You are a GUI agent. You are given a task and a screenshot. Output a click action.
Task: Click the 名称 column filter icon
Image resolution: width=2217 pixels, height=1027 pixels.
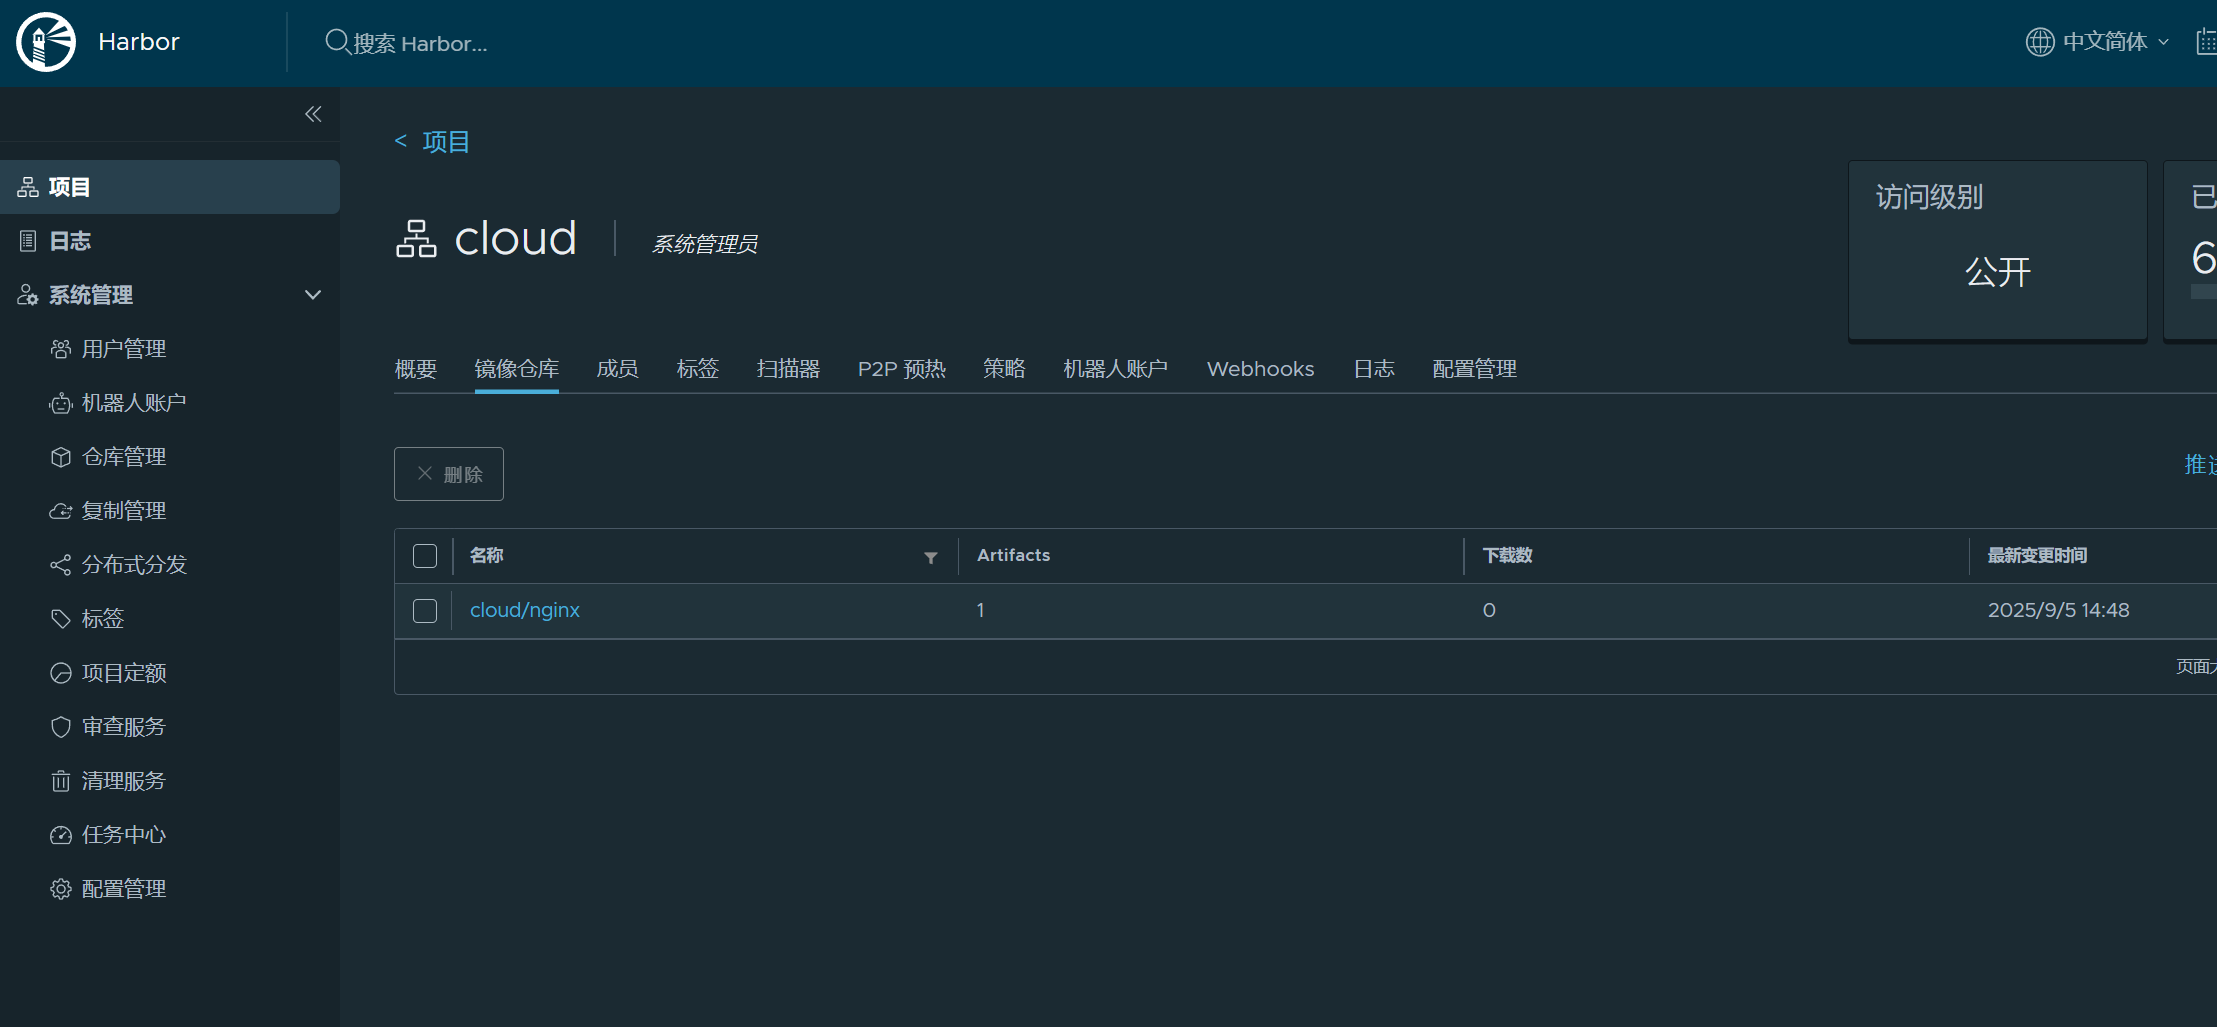pos(931,557)
